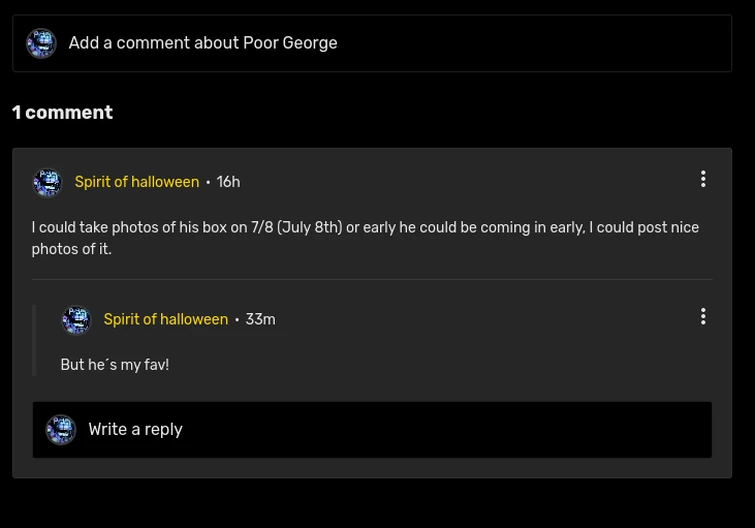Click the divider line above the reply

tap(371, 279)
